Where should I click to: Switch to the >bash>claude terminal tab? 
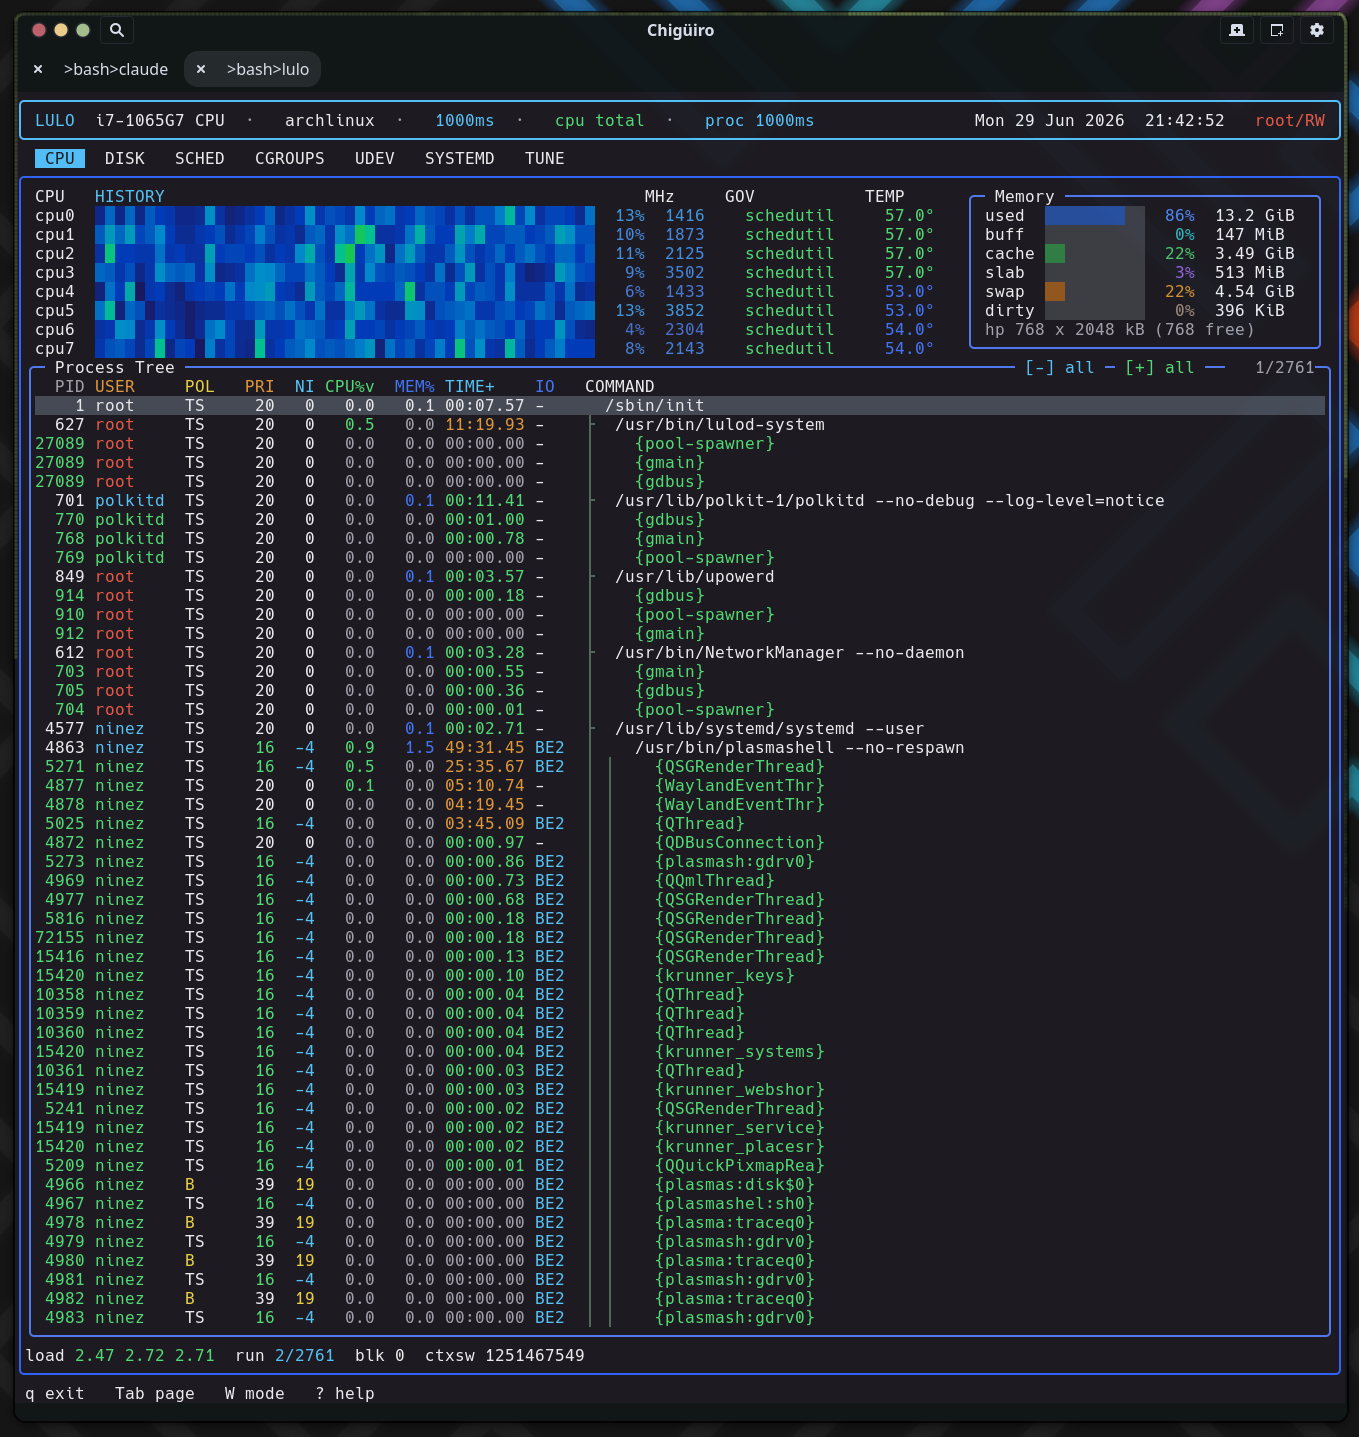pos(116,69)
